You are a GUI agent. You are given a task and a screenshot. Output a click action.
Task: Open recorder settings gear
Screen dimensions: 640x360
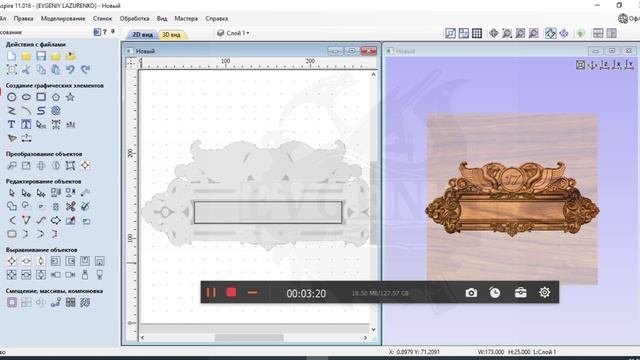pyautogui.click(x=544, y=292)
